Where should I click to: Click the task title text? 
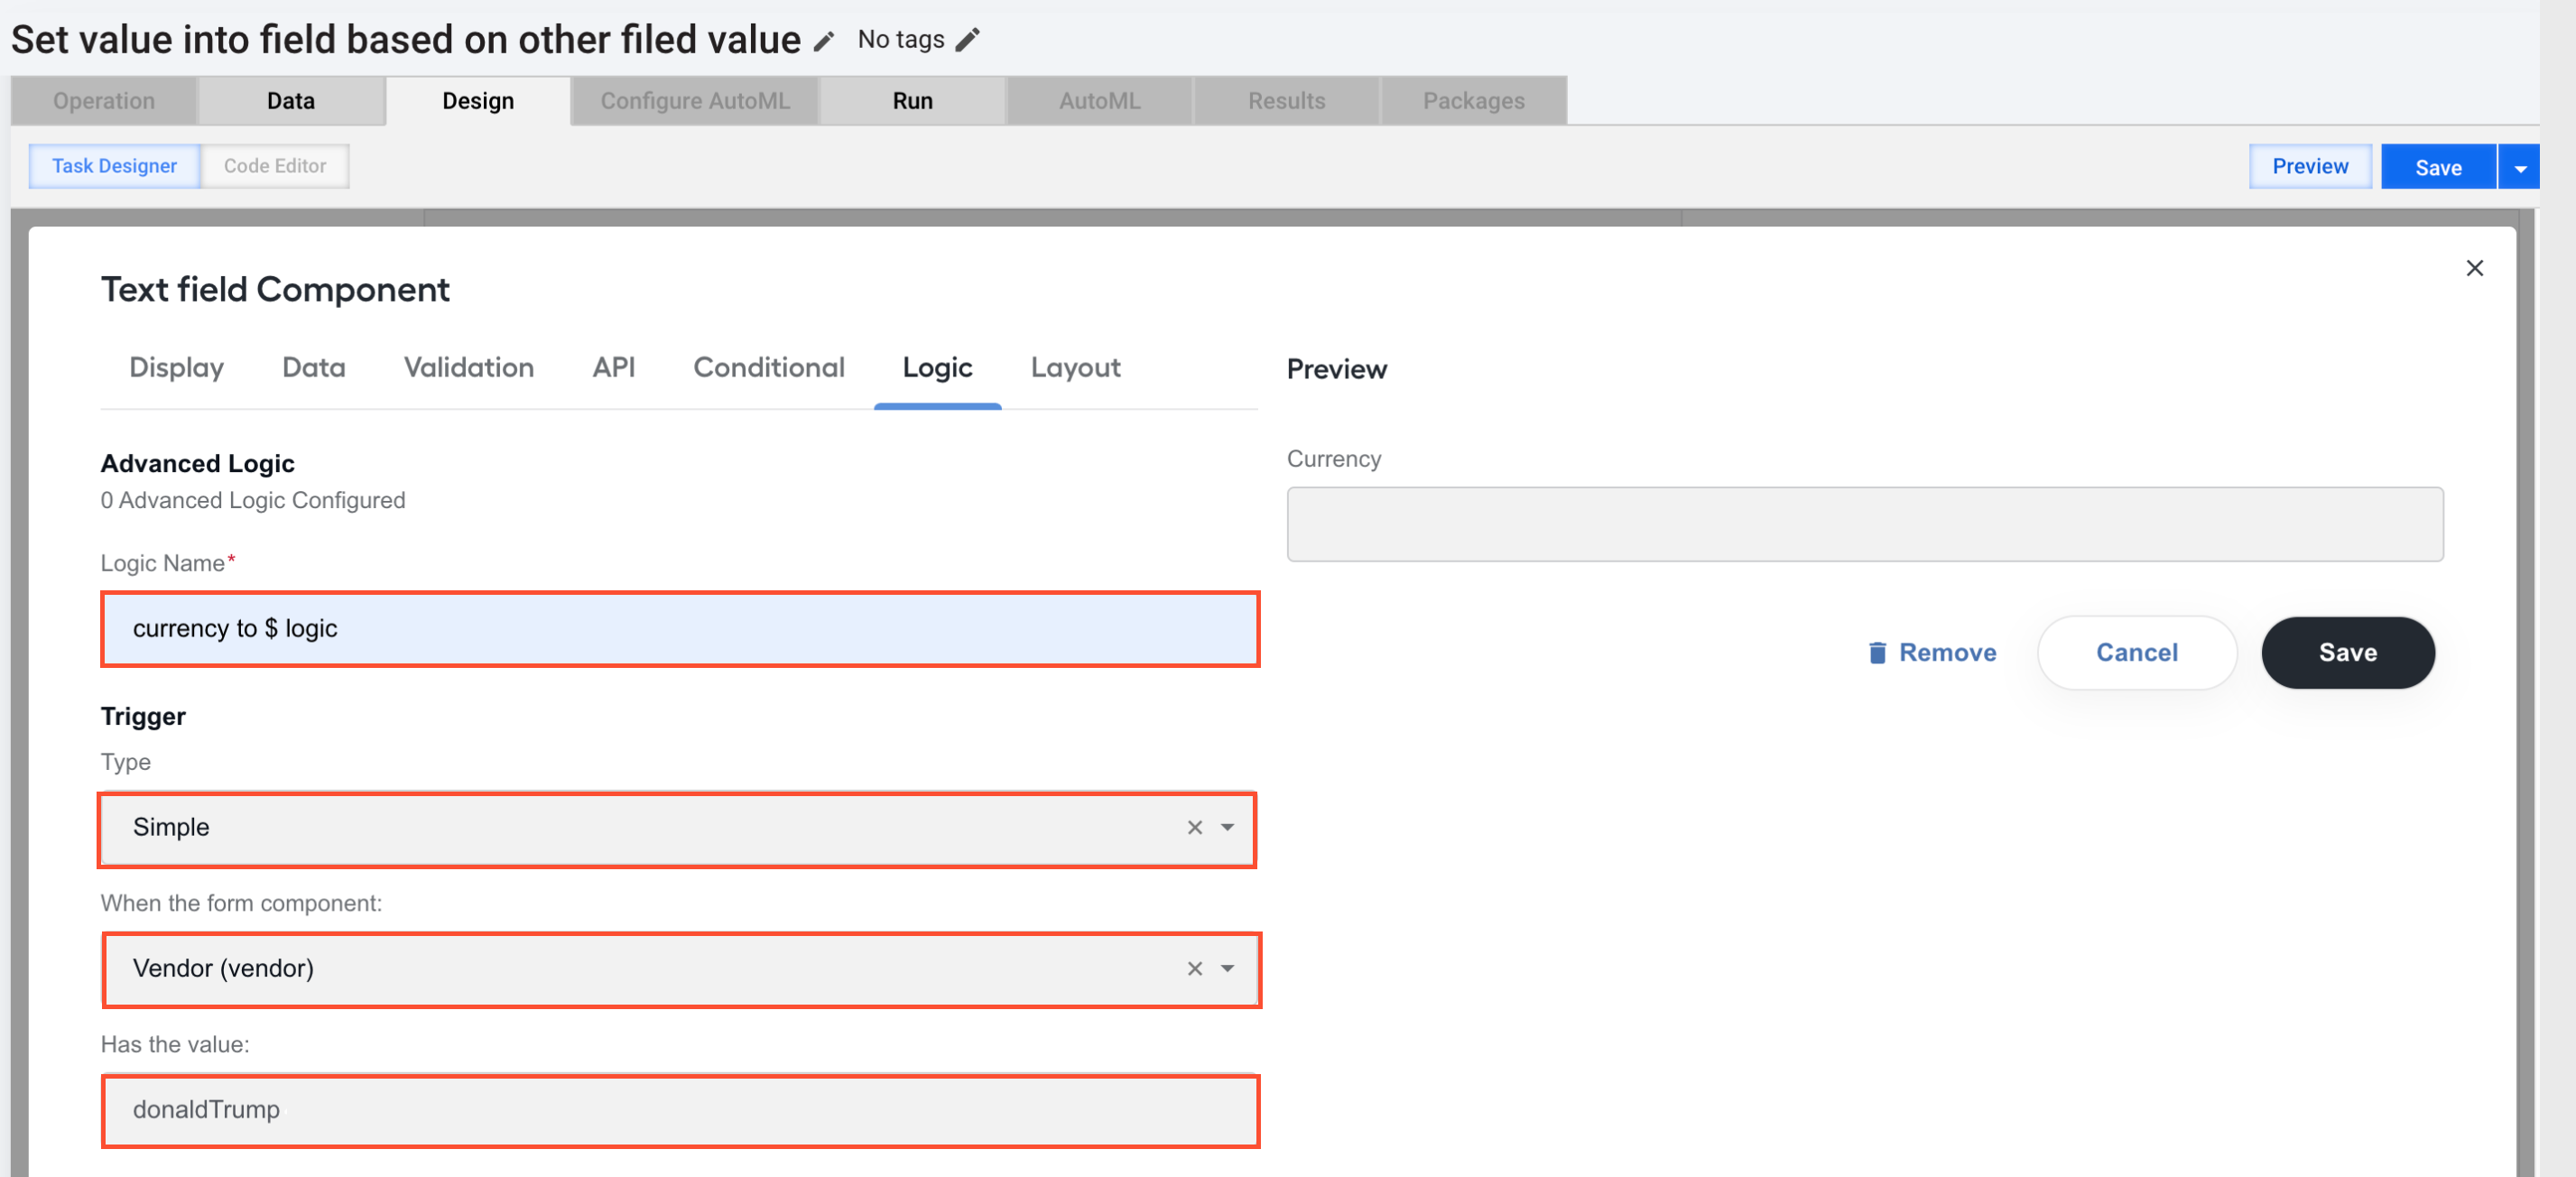click(406, 40)
